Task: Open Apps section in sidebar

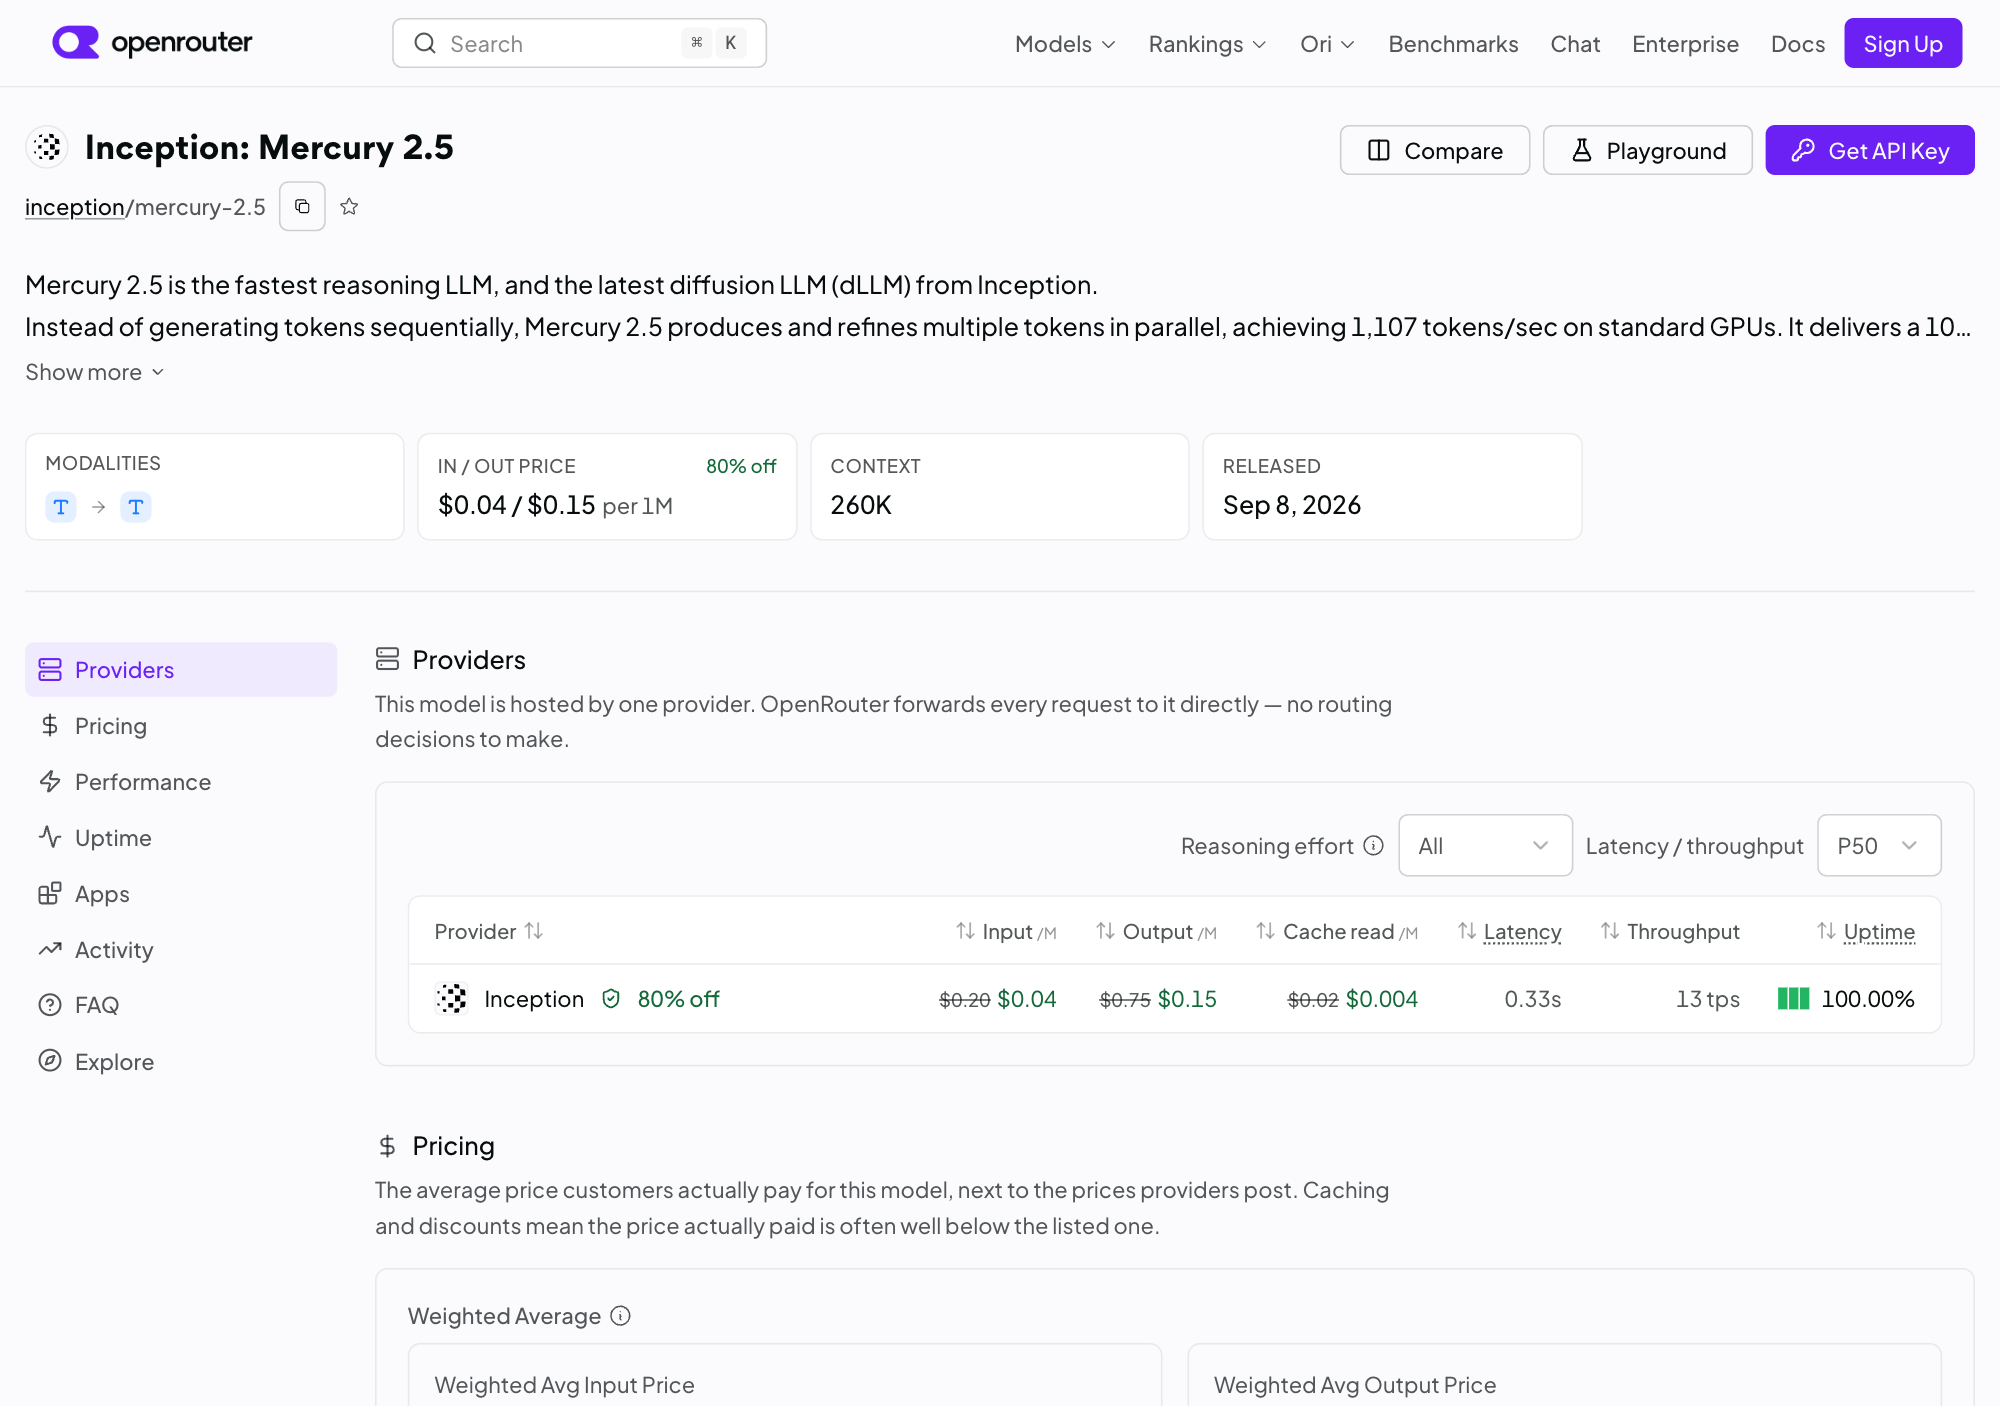Action: (181, 894)
